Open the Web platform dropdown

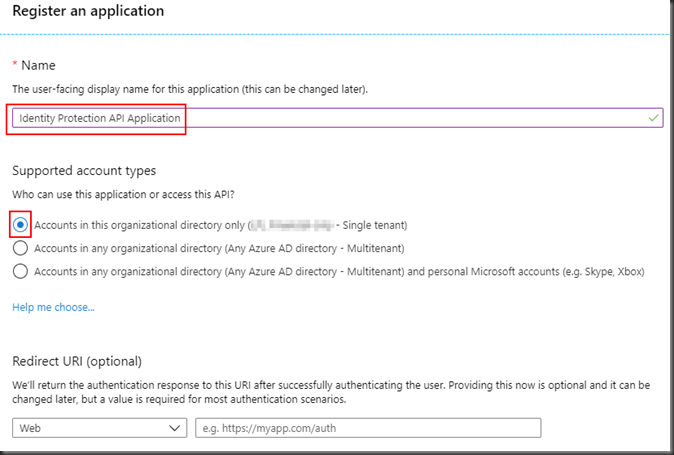click(x=99, y=428)
